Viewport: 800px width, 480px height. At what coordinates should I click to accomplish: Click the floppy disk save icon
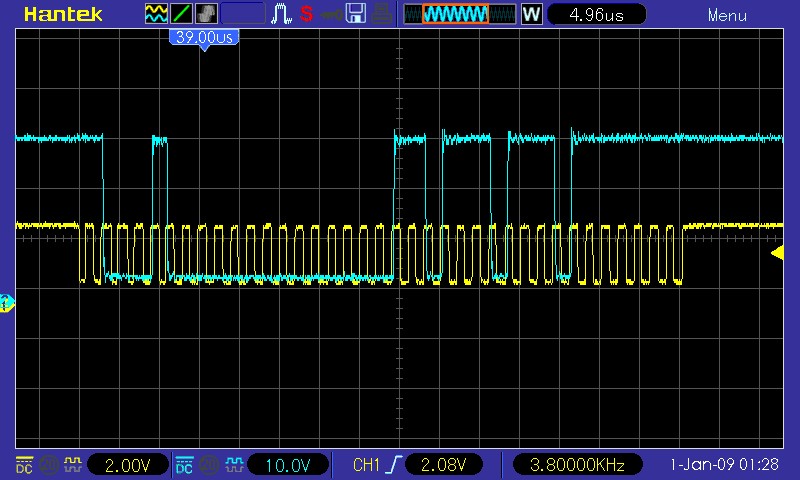[355, 14]
